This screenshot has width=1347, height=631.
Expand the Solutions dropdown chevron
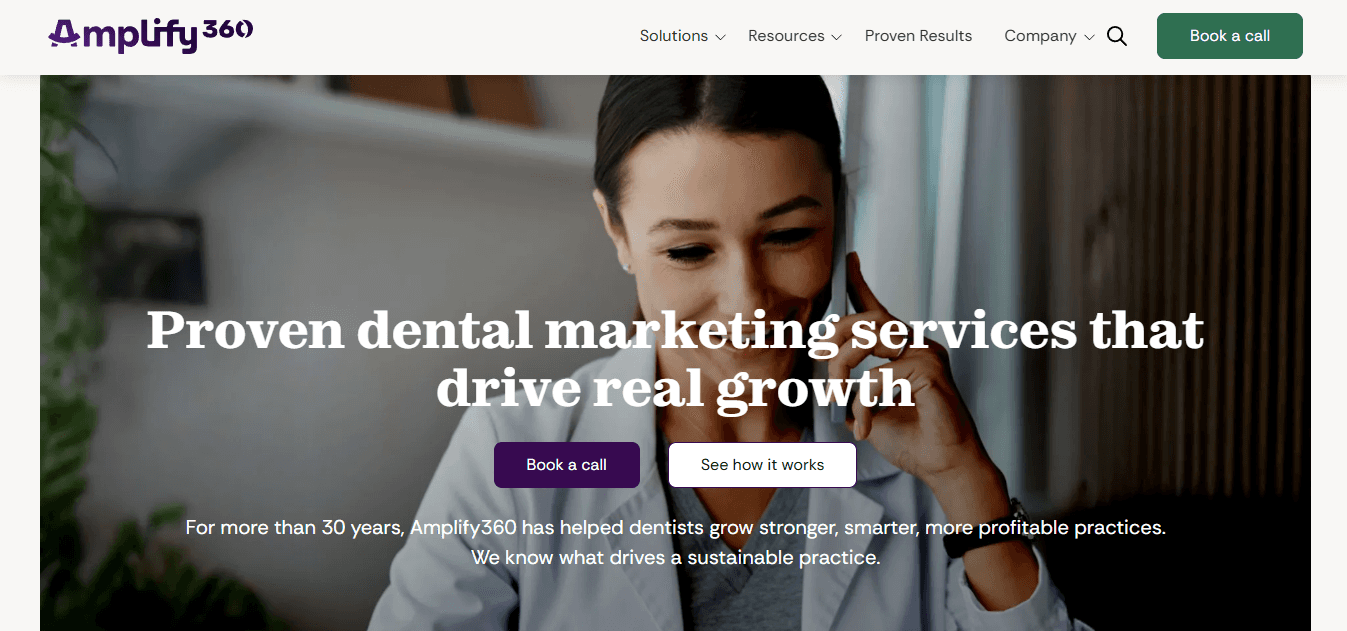point(720,37)
